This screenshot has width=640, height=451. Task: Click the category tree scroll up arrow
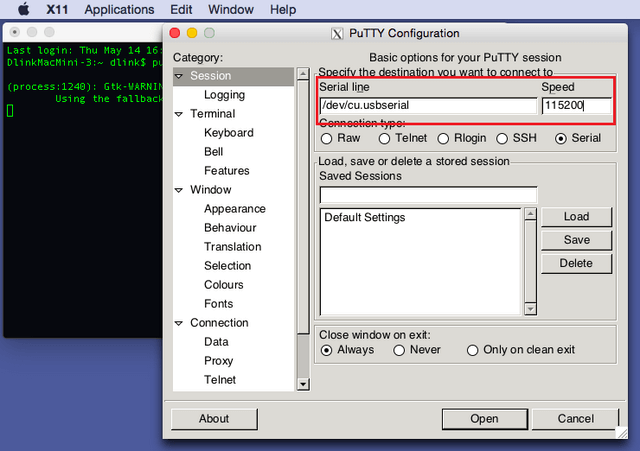click(x=303, y=74)
